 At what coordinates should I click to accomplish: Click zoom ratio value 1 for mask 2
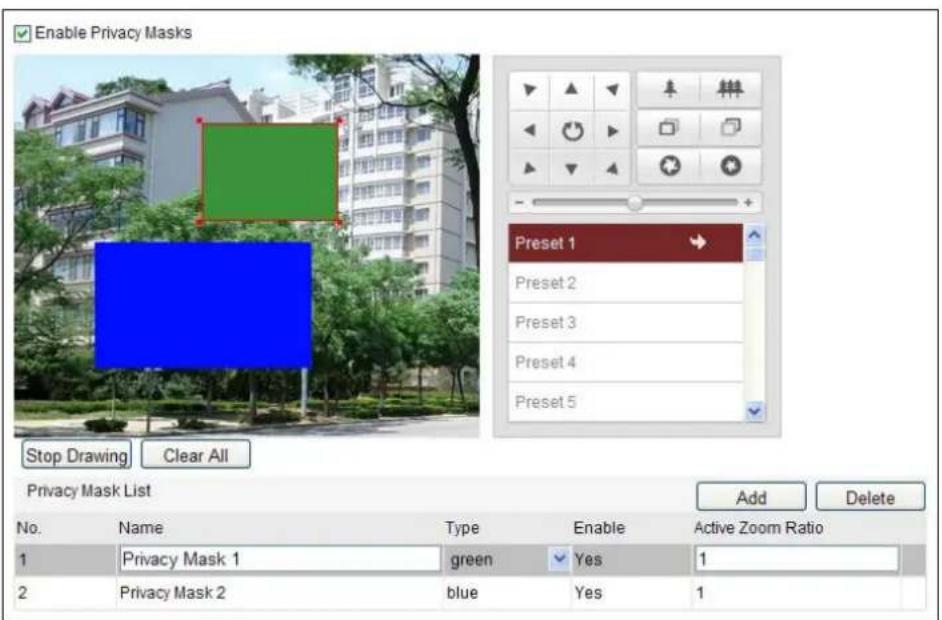tap(700, 593)
